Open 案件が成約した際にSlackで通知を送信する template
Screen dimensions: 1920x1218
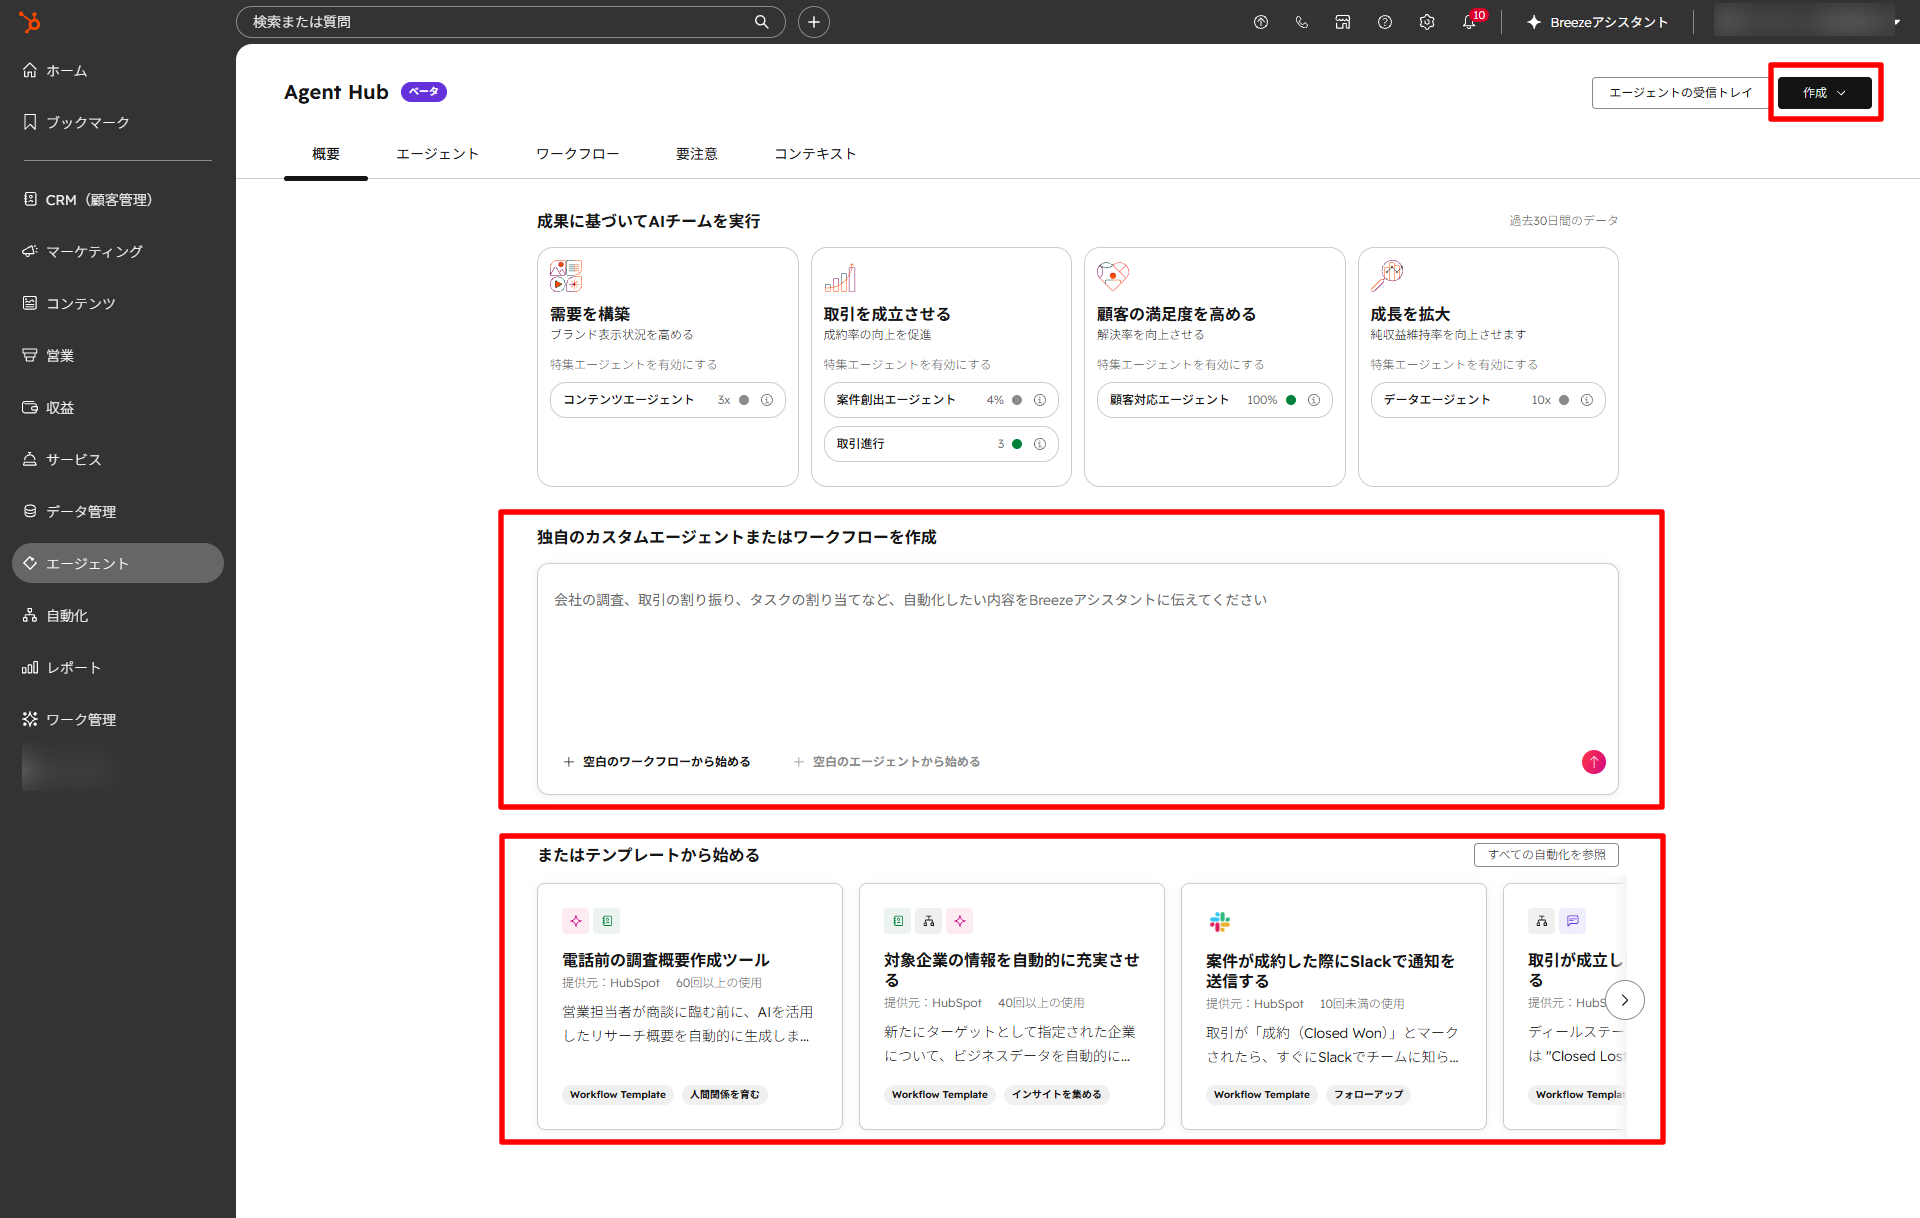pos(1334,1007)
